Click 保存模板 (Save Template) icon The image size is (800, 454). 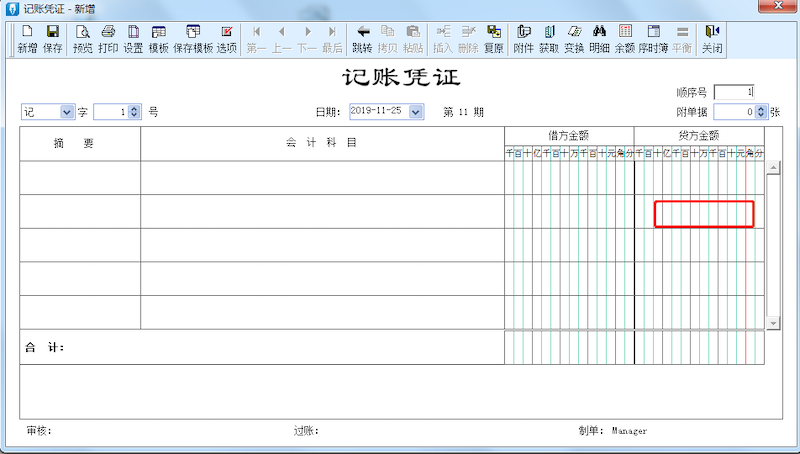coord(193,39)
